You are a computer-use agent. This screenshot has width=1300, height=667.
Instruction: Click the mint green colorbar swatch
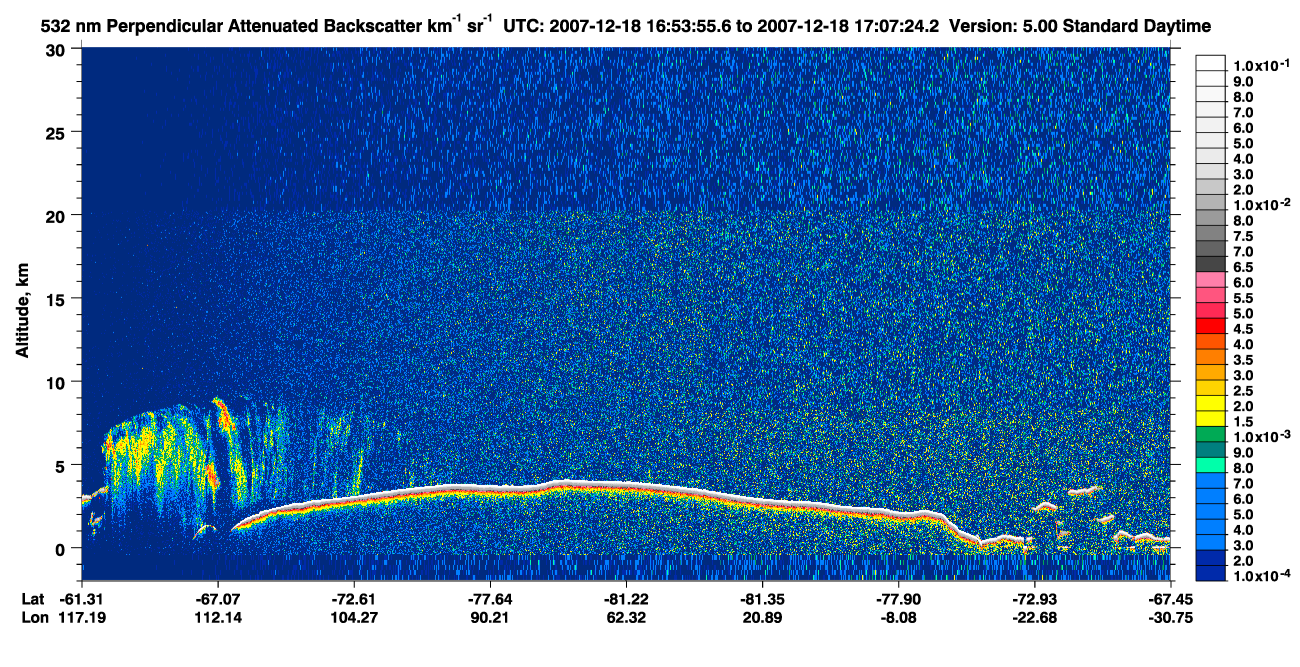[x=1210, y=466]
